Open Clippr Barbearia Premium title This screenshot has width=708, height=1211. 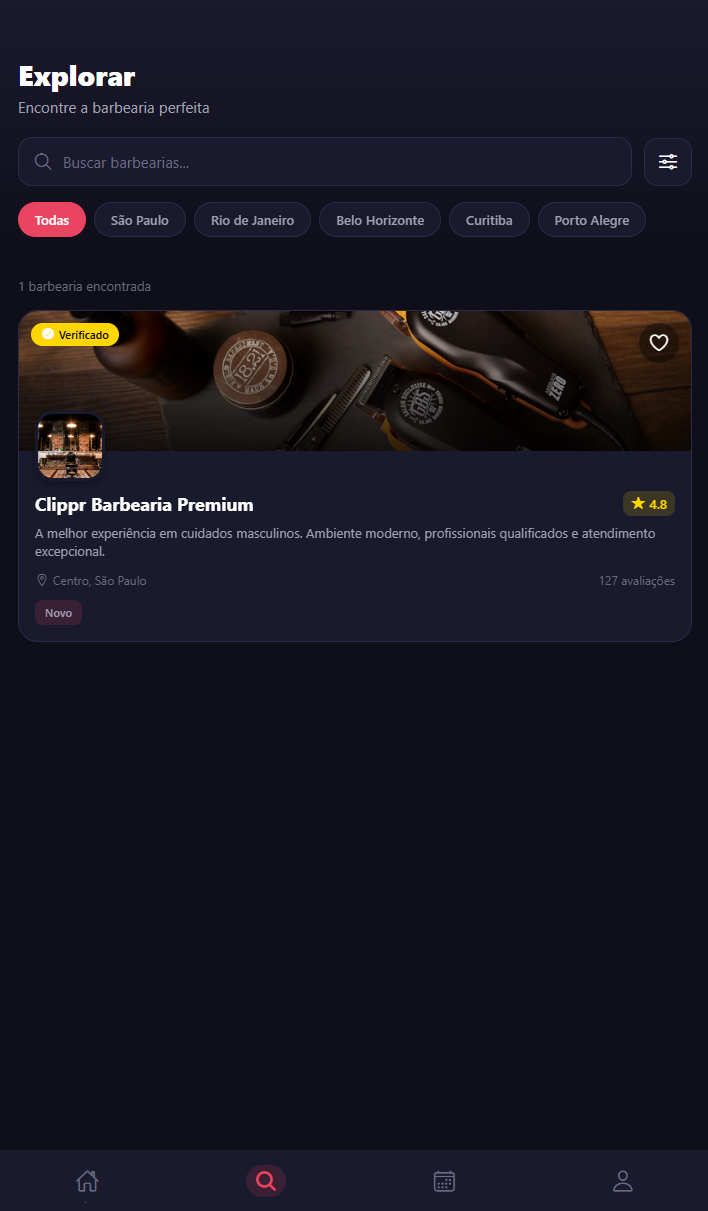(x=144, y=505)
